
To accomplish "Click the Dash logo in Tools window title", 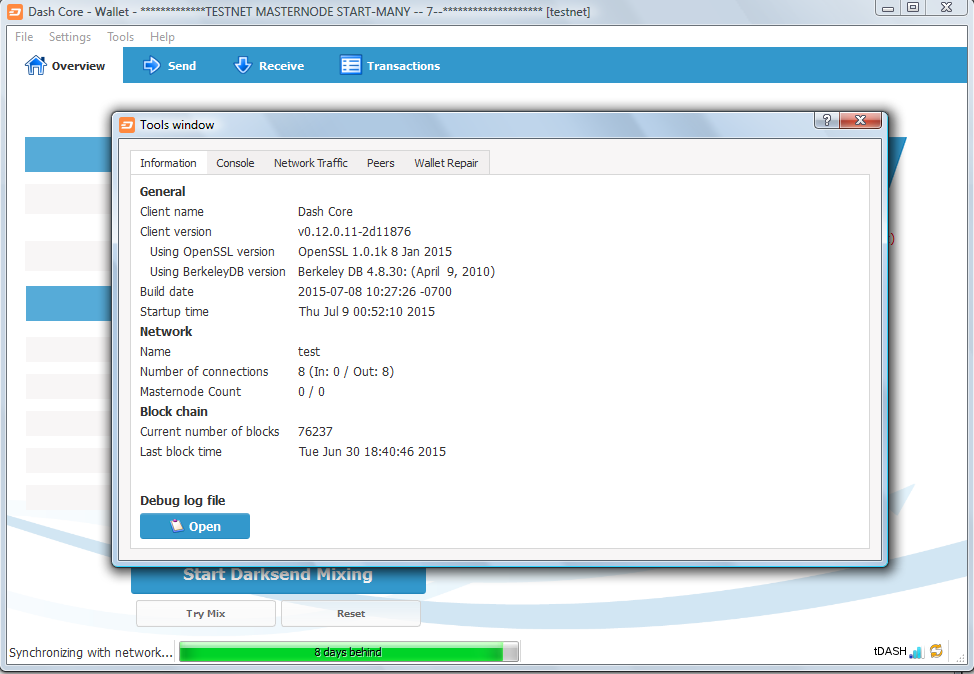I will coord(127,125).
